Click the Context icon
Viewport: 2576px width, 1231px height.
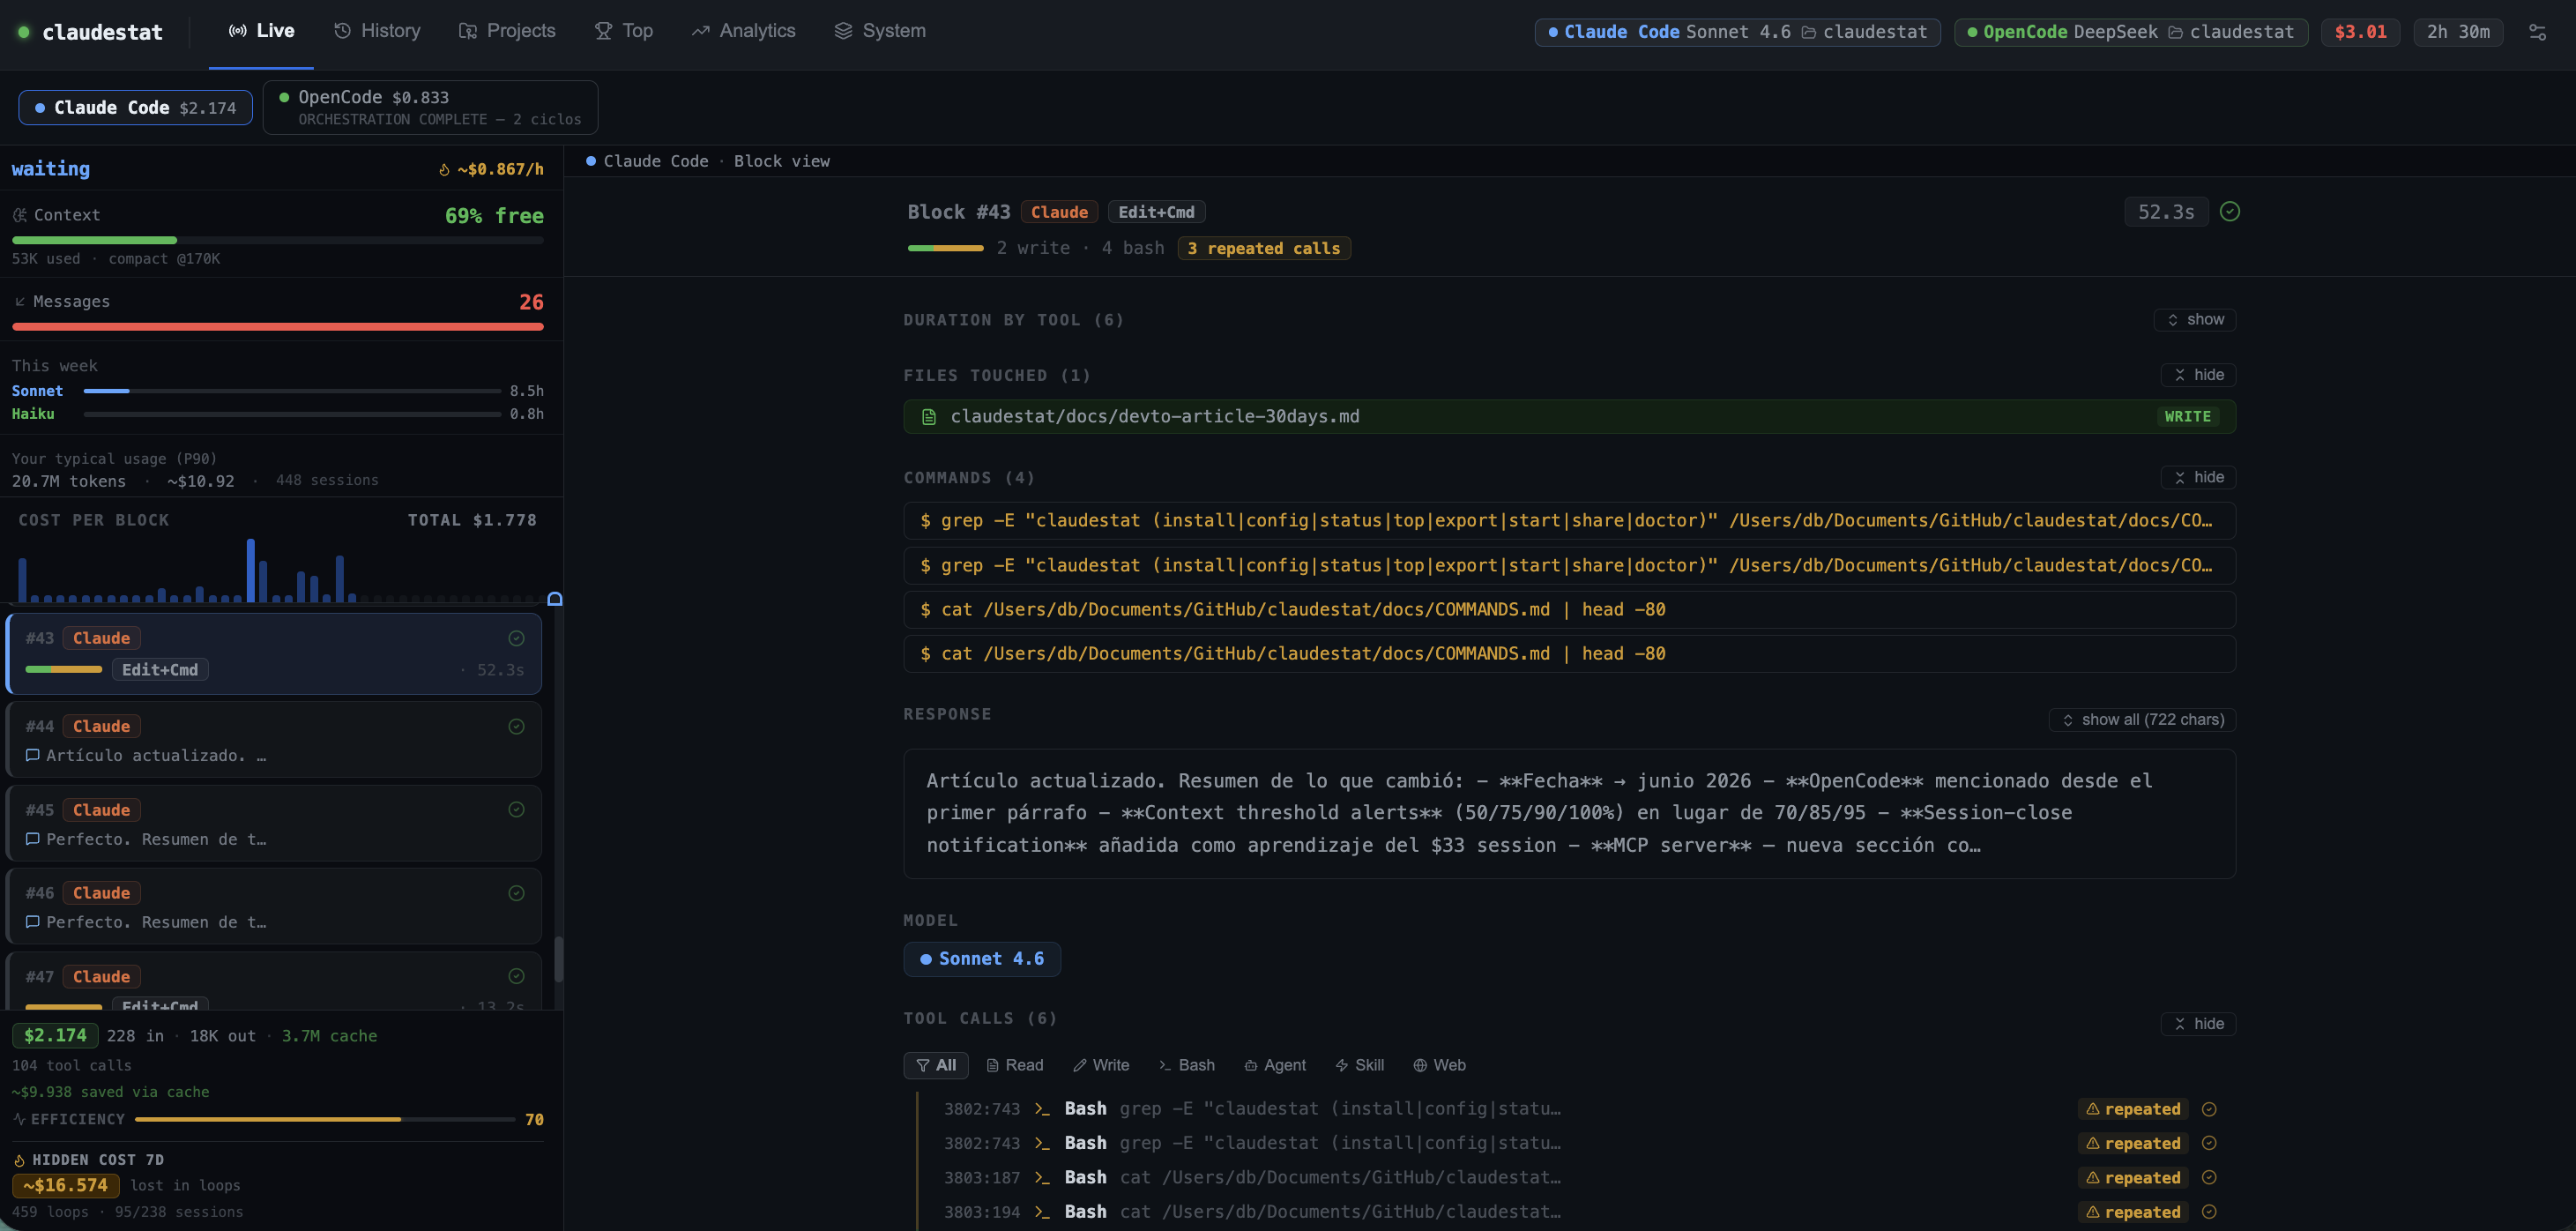coord(20,215)
